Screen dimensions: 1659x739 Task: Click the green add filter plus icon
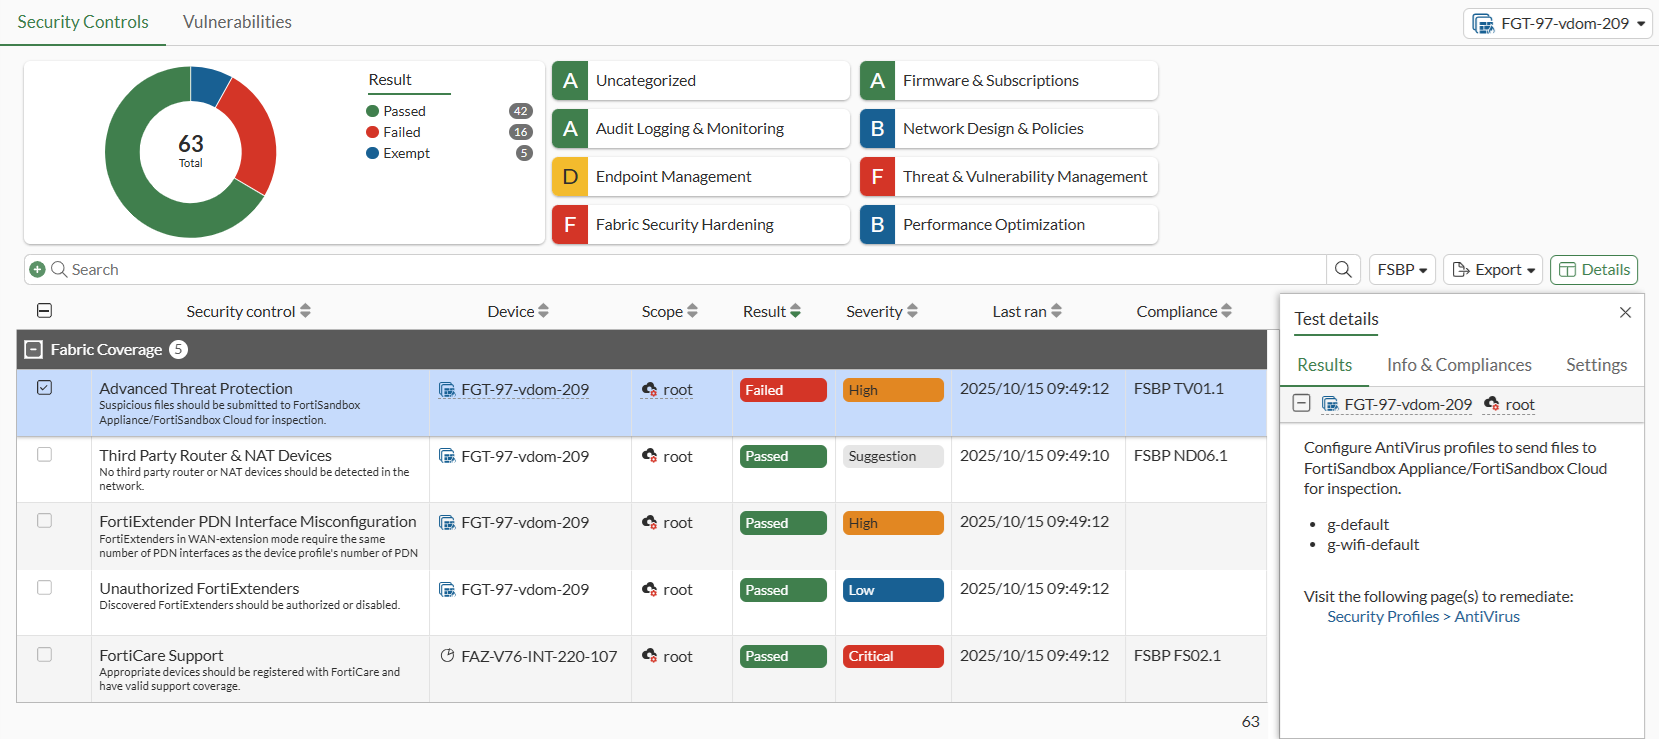pos(37,269)
